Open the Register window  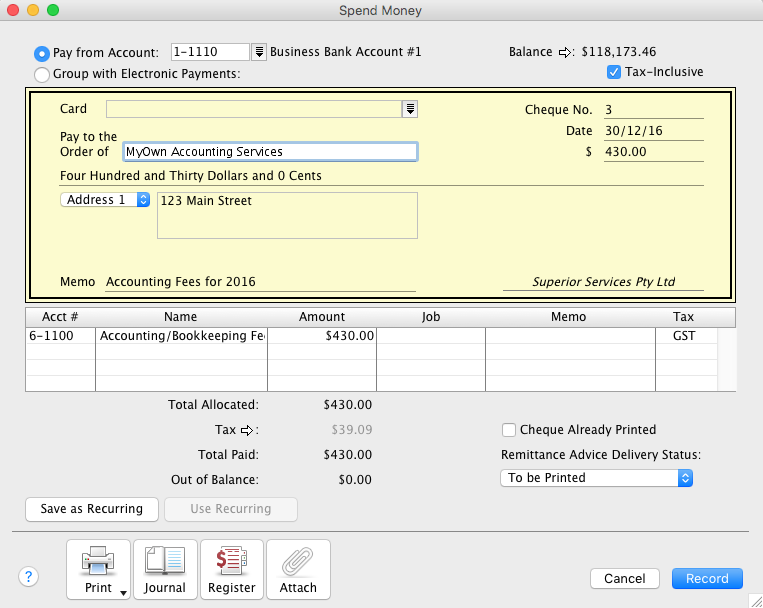(232, 569)
